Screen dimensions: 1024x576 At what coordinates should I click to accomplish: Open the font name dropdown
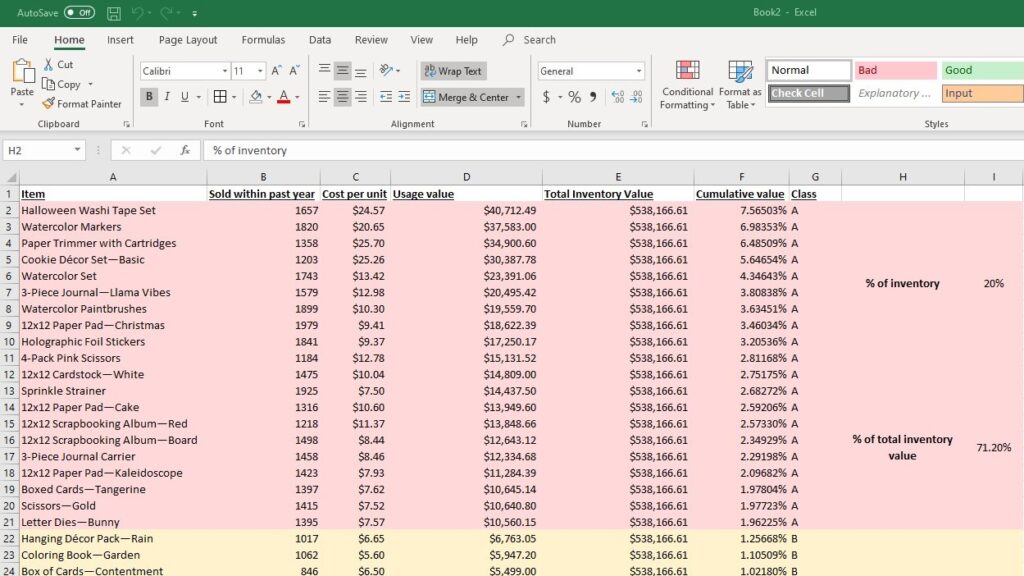227,71
